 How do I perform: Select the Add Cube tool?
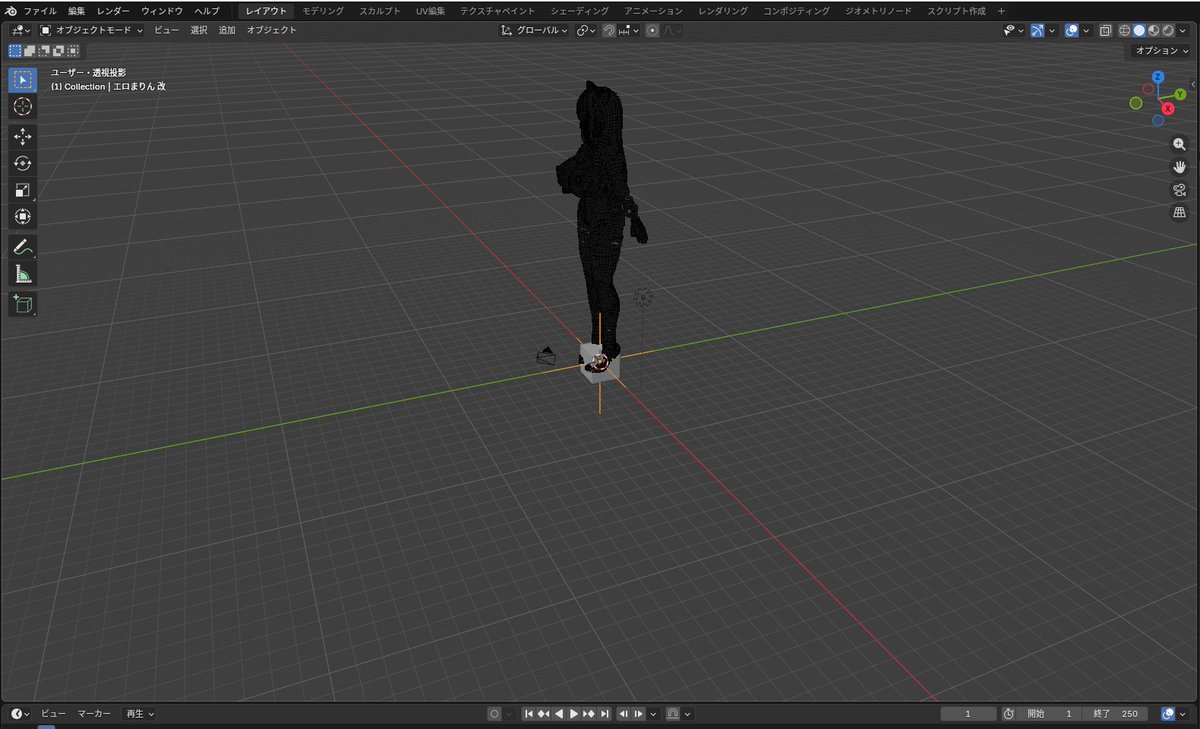pyautogui.click(x=23, y=304)
